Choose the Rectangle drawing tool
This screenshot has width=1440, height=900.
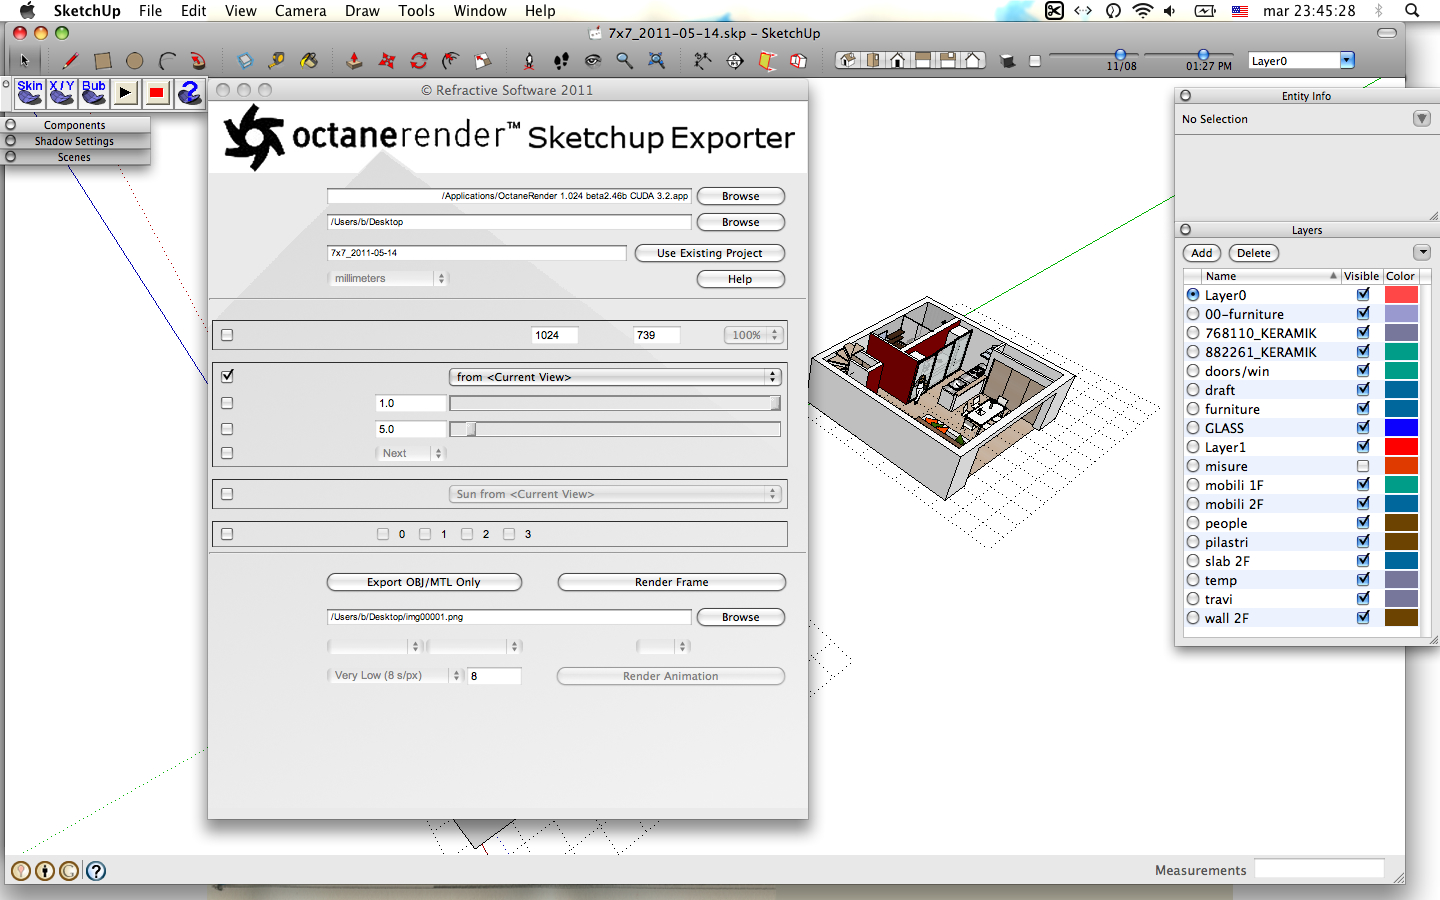coord(102,61)
